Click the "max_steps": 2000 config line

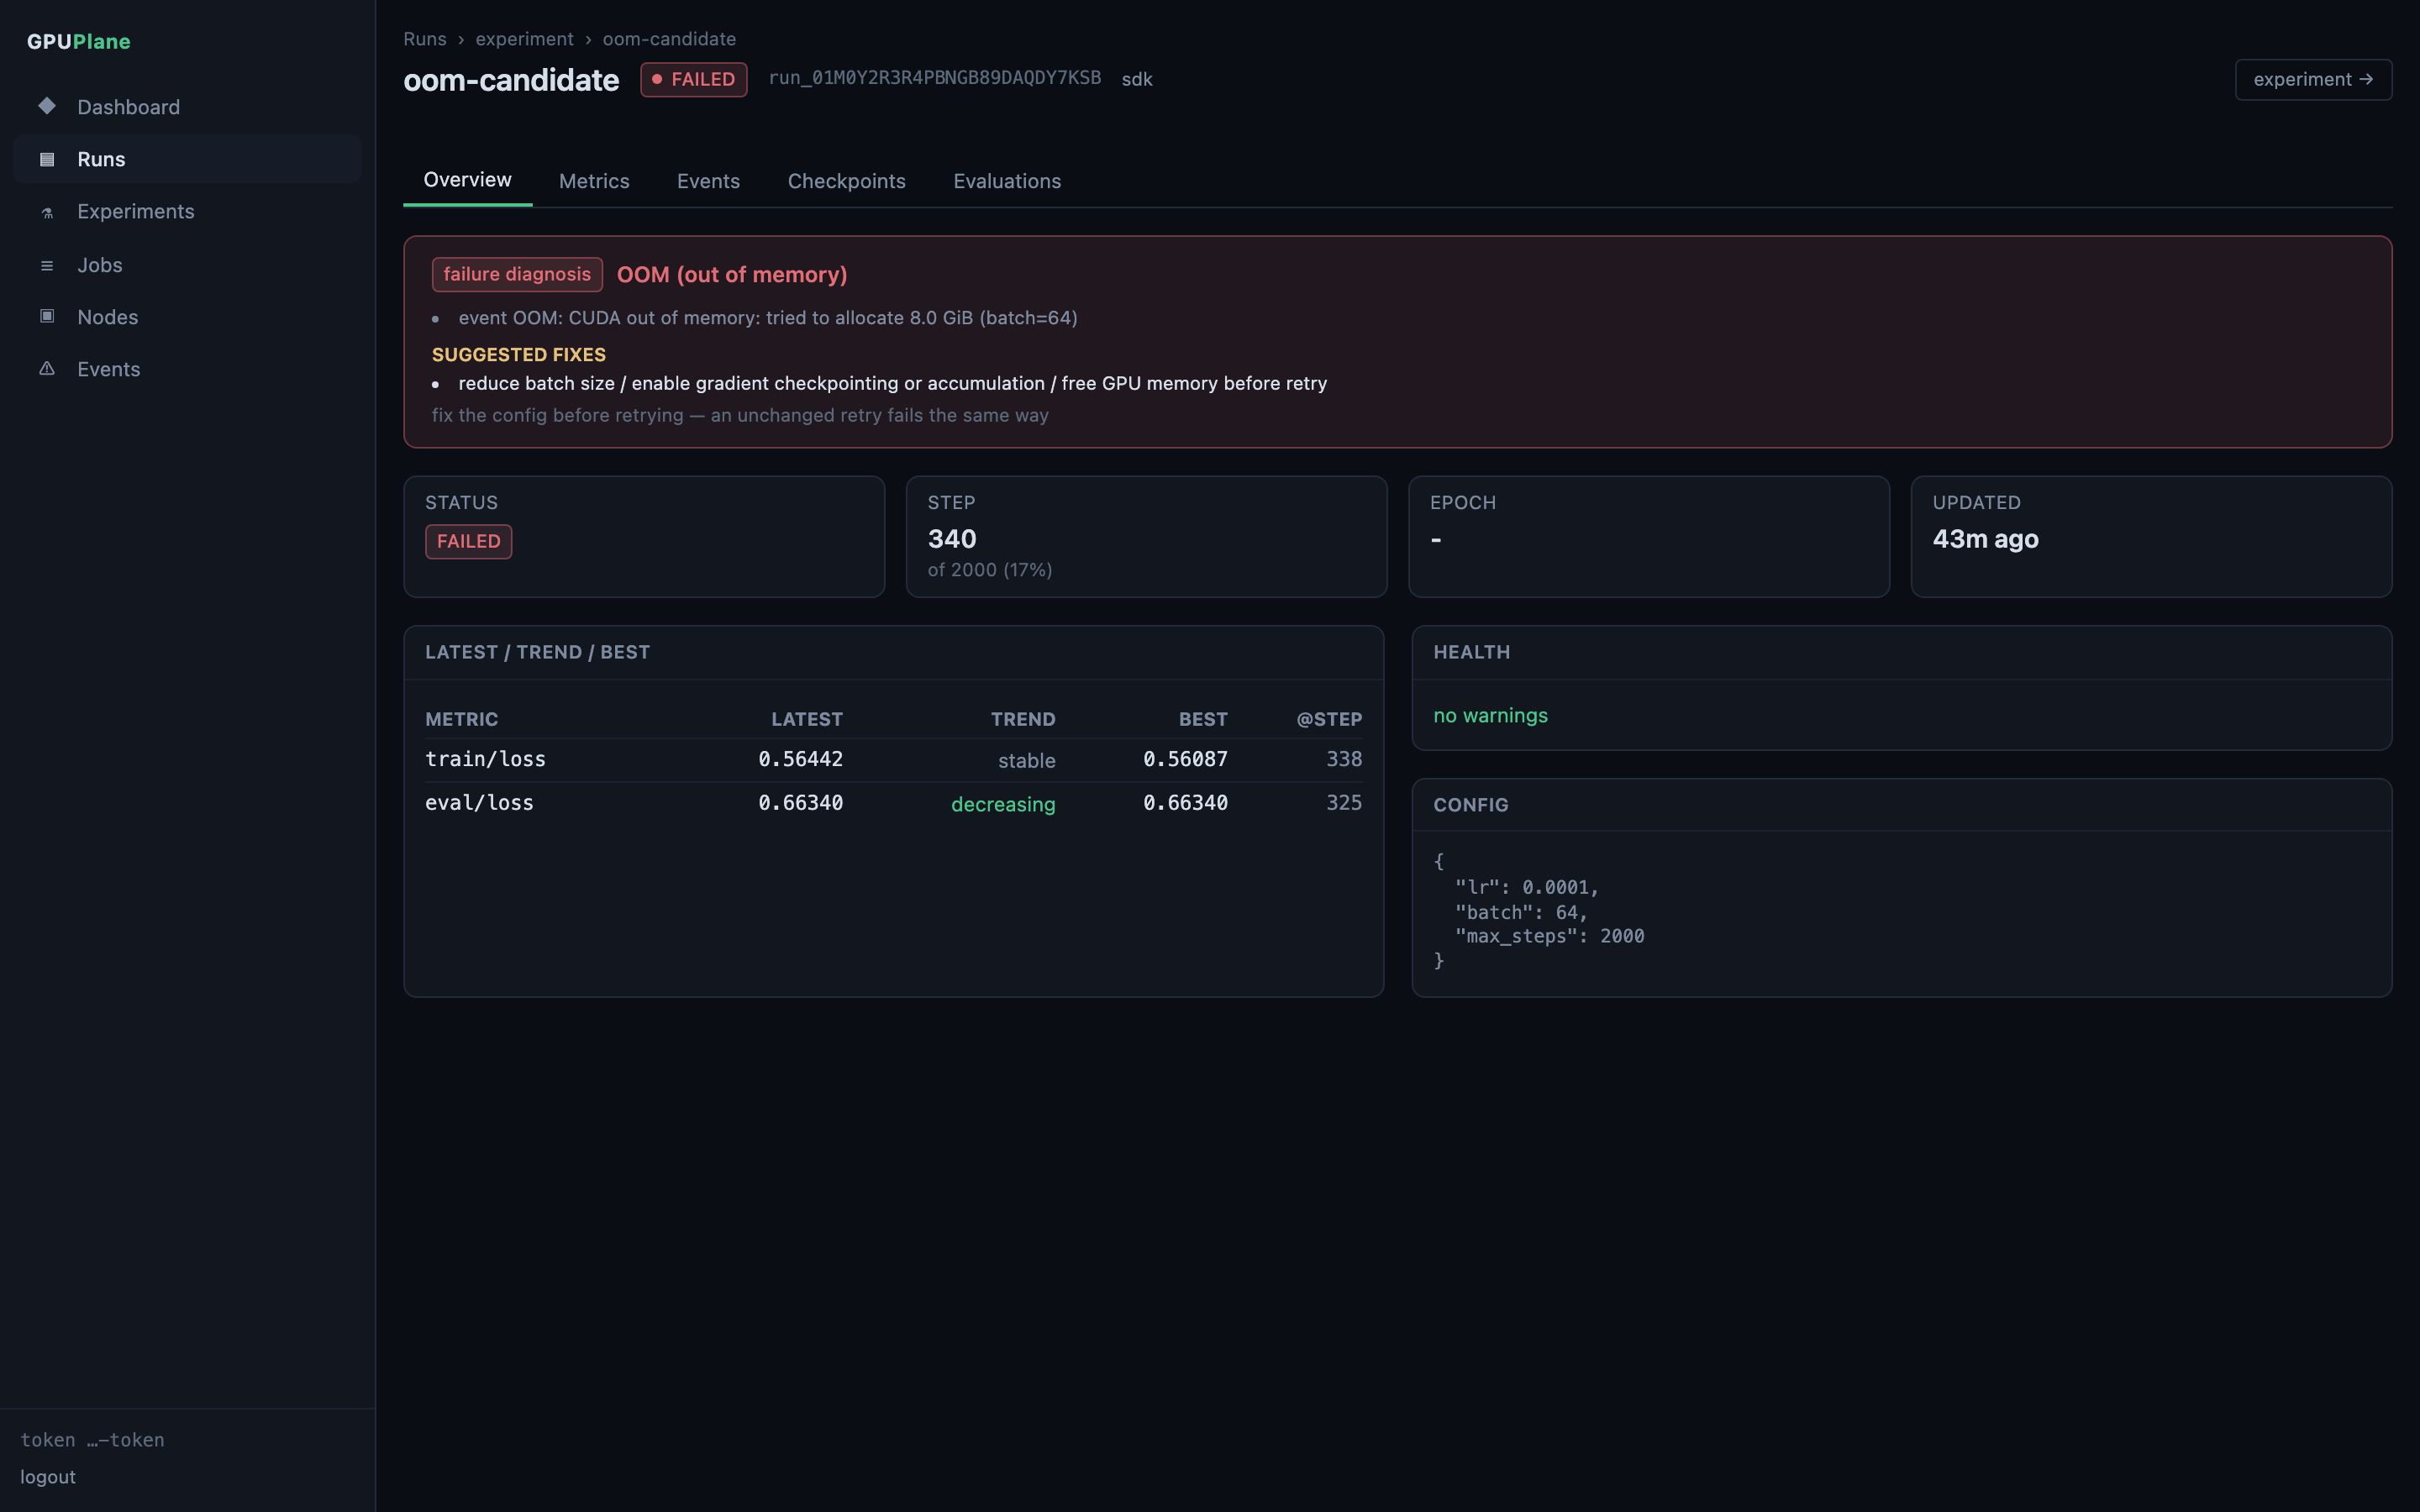pyautogui.click(x=1549, y=937)
